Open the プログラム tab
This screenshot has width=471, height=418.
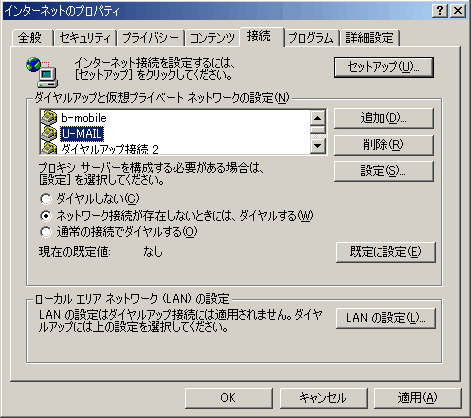coord(311,37)
